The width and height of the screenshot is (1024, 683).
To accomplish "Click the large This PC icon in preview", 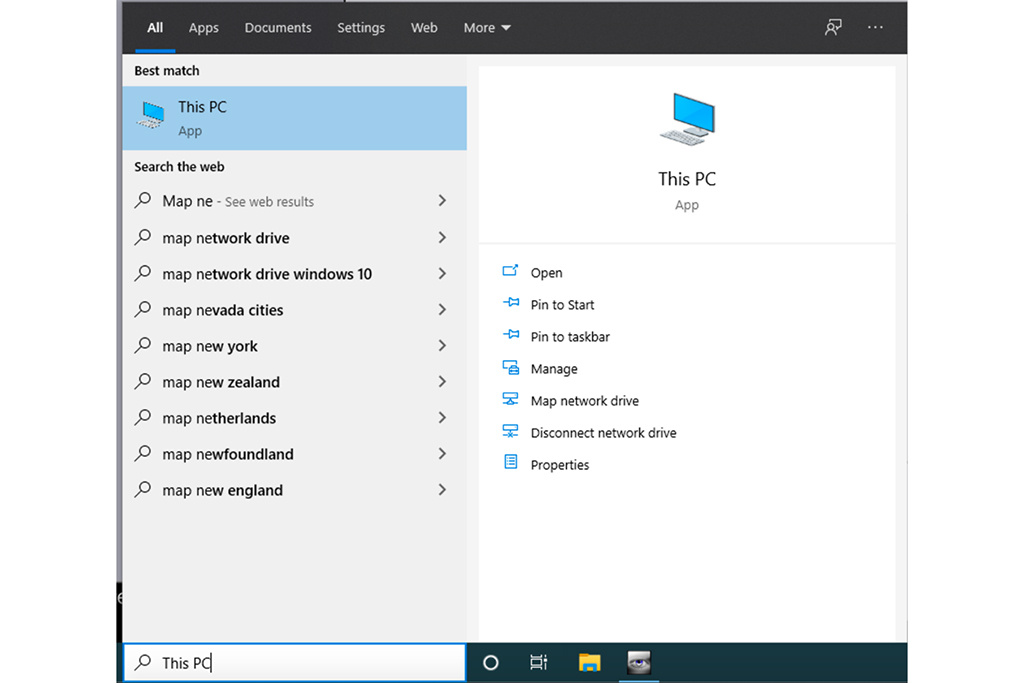I will point(687,118).
